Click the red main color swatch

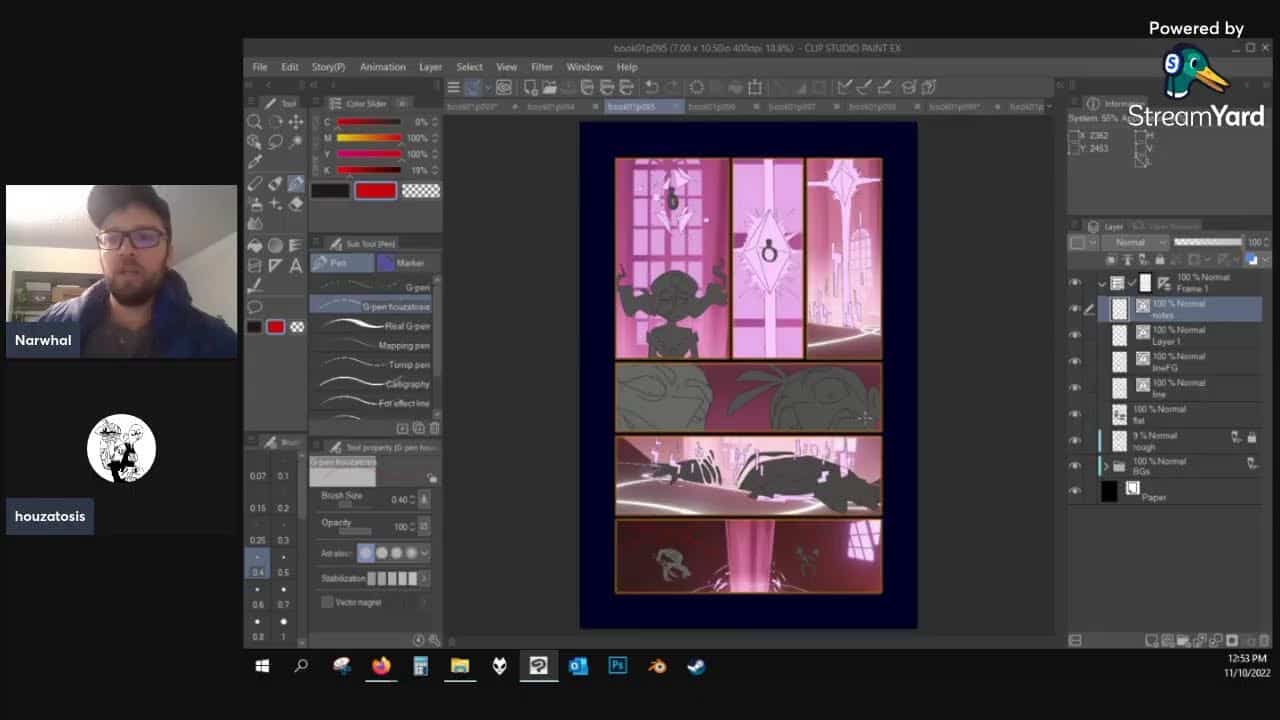375,190
